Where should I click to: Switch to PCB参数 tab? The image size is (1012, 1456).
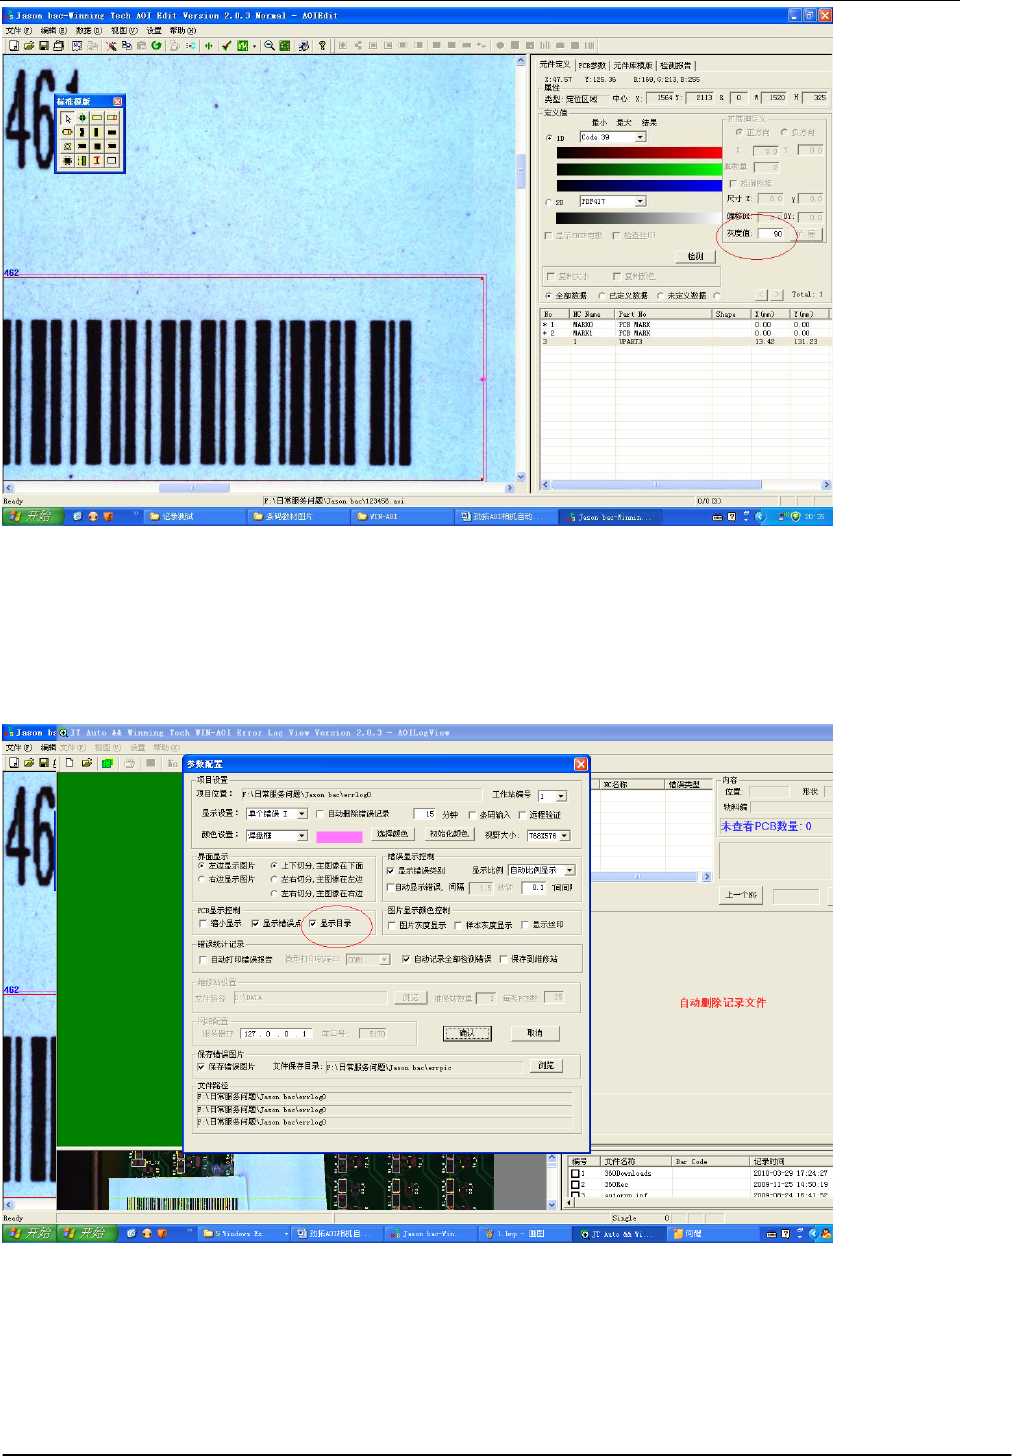pyautogui.click(x=592, y=65)
